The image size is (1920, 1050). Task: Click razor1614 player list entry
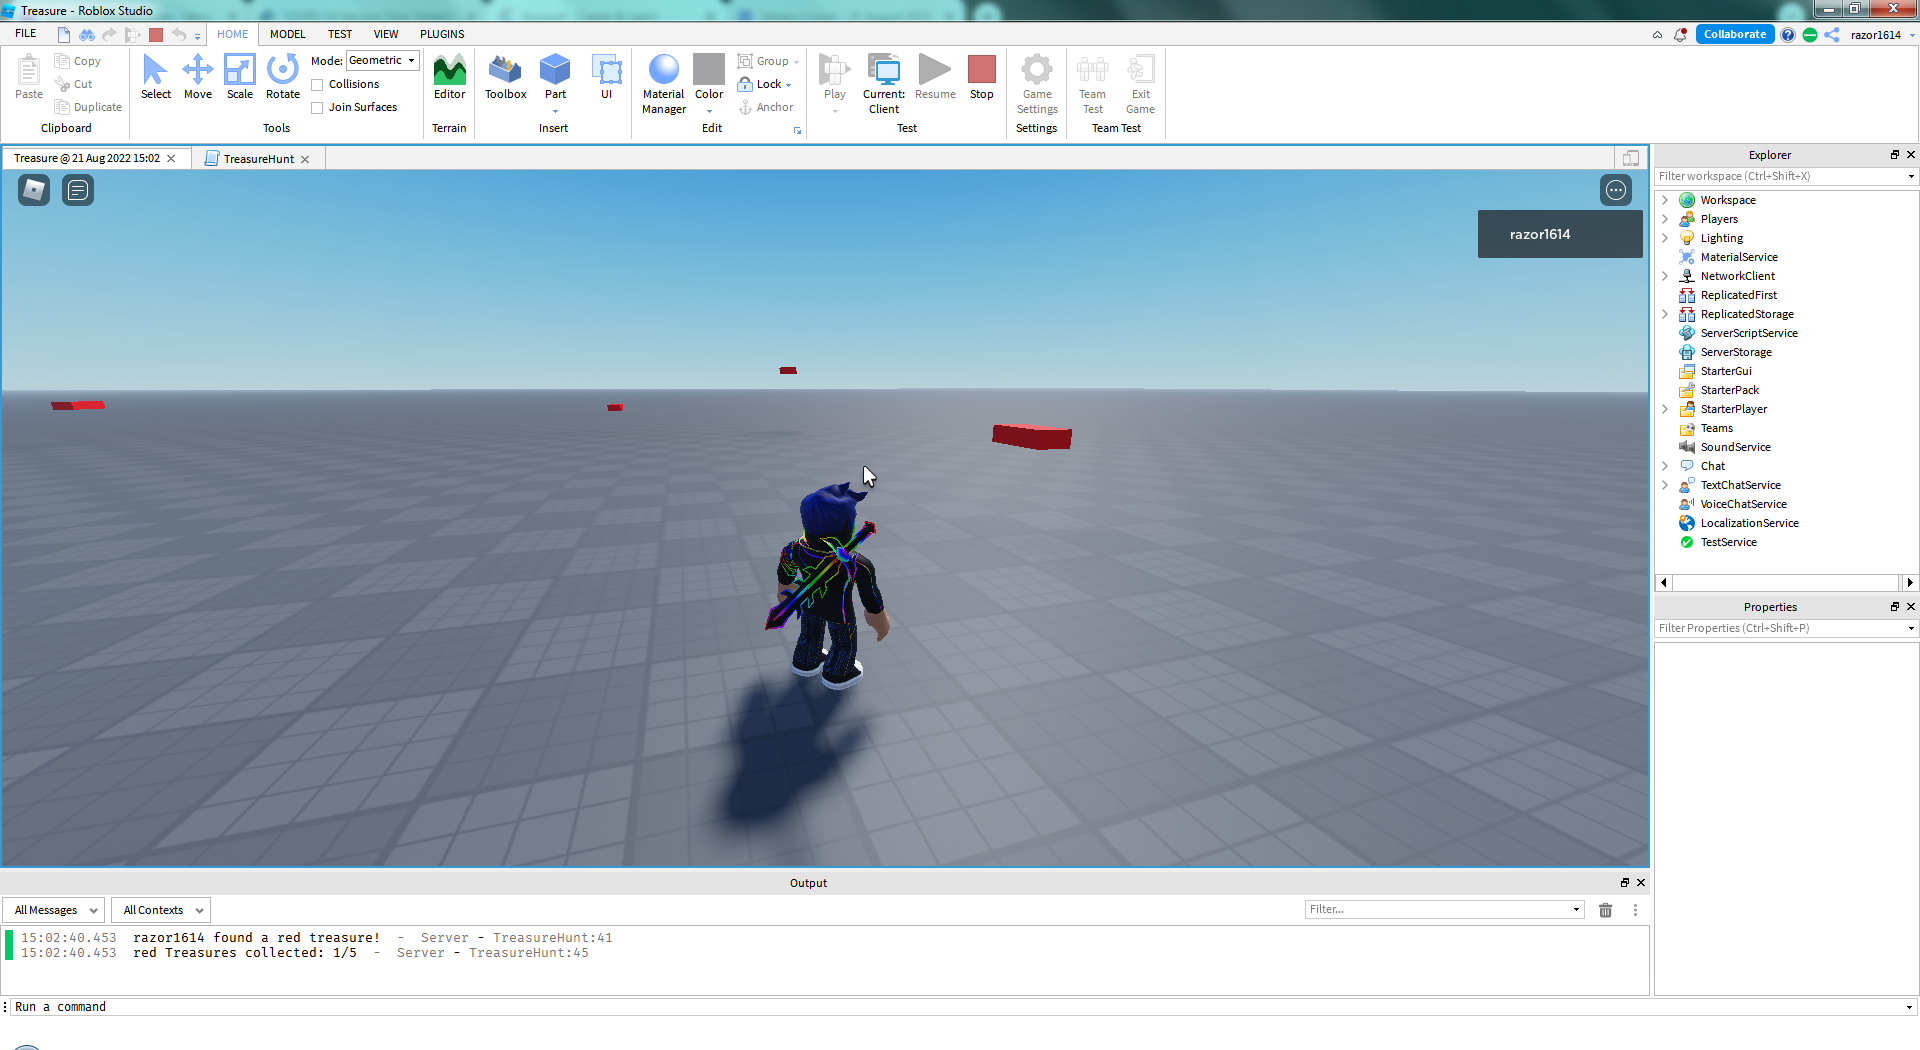[x=1560, y=234]
